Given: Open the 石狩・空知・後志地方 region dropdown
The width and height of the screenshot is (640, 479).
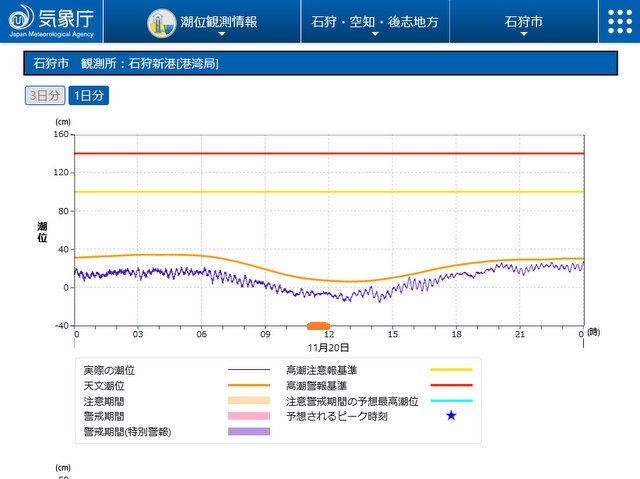Looking at the screenshot, I should pyautogui.click(x=374, y=23).
